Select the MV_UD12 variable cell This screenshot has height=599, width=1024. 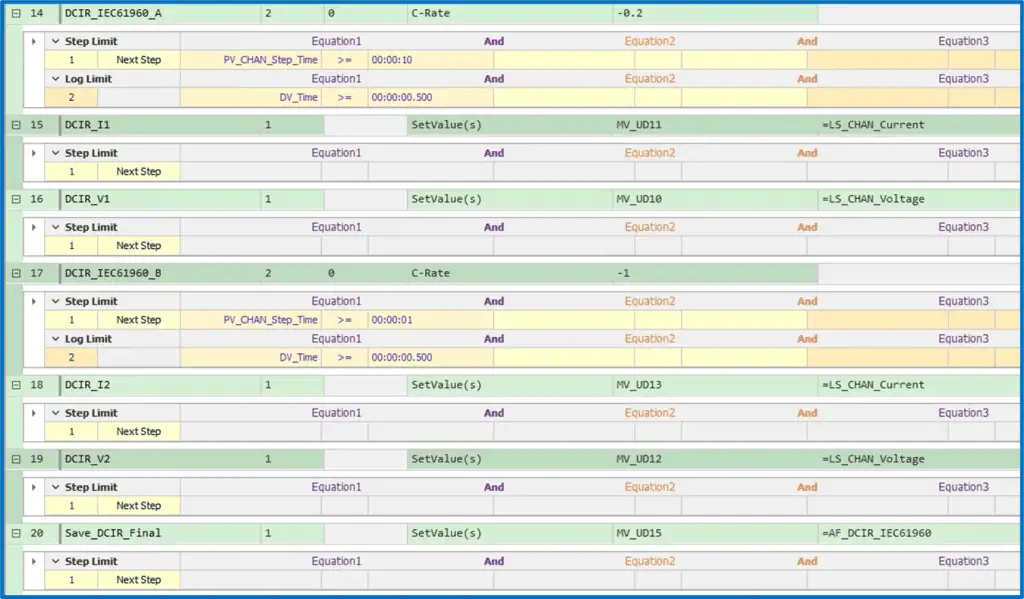pos(715,459)
